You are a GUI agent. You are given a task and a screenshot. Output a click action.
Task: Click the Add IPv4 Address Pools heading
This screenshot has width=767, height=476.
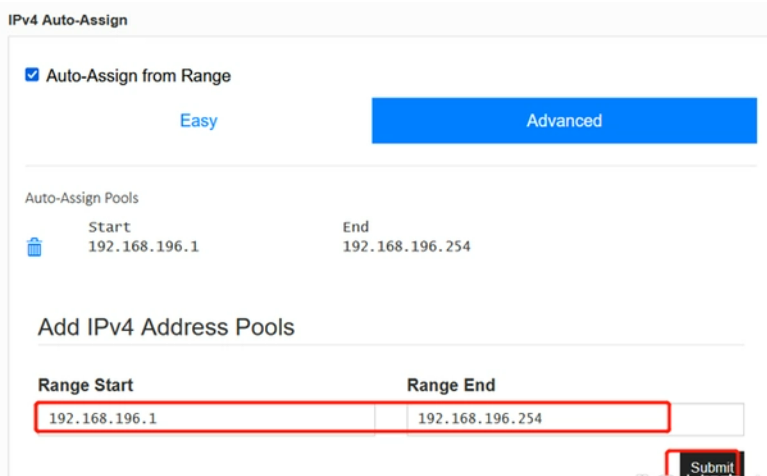[x=166, y=327]
